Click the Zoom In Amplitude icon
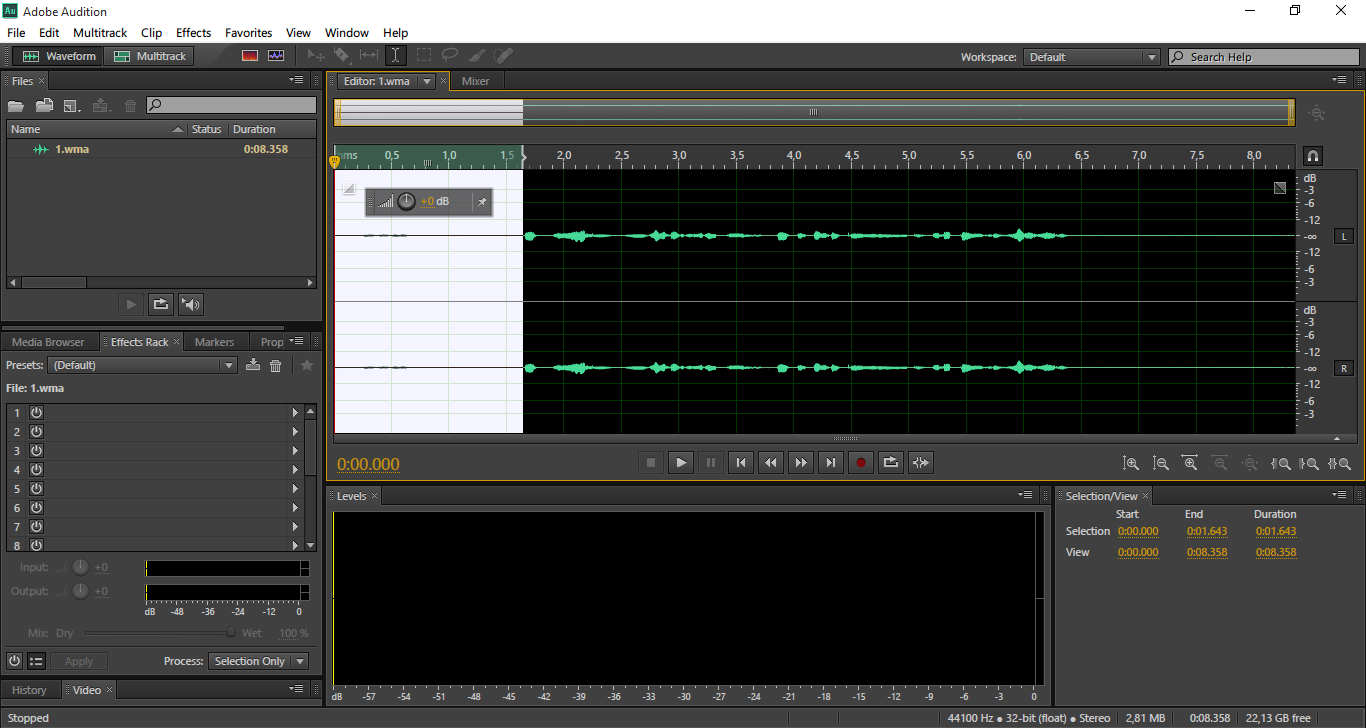The height and width of the screenshot is (728, 1366). pyautogui.click(x=1131, y=463)
